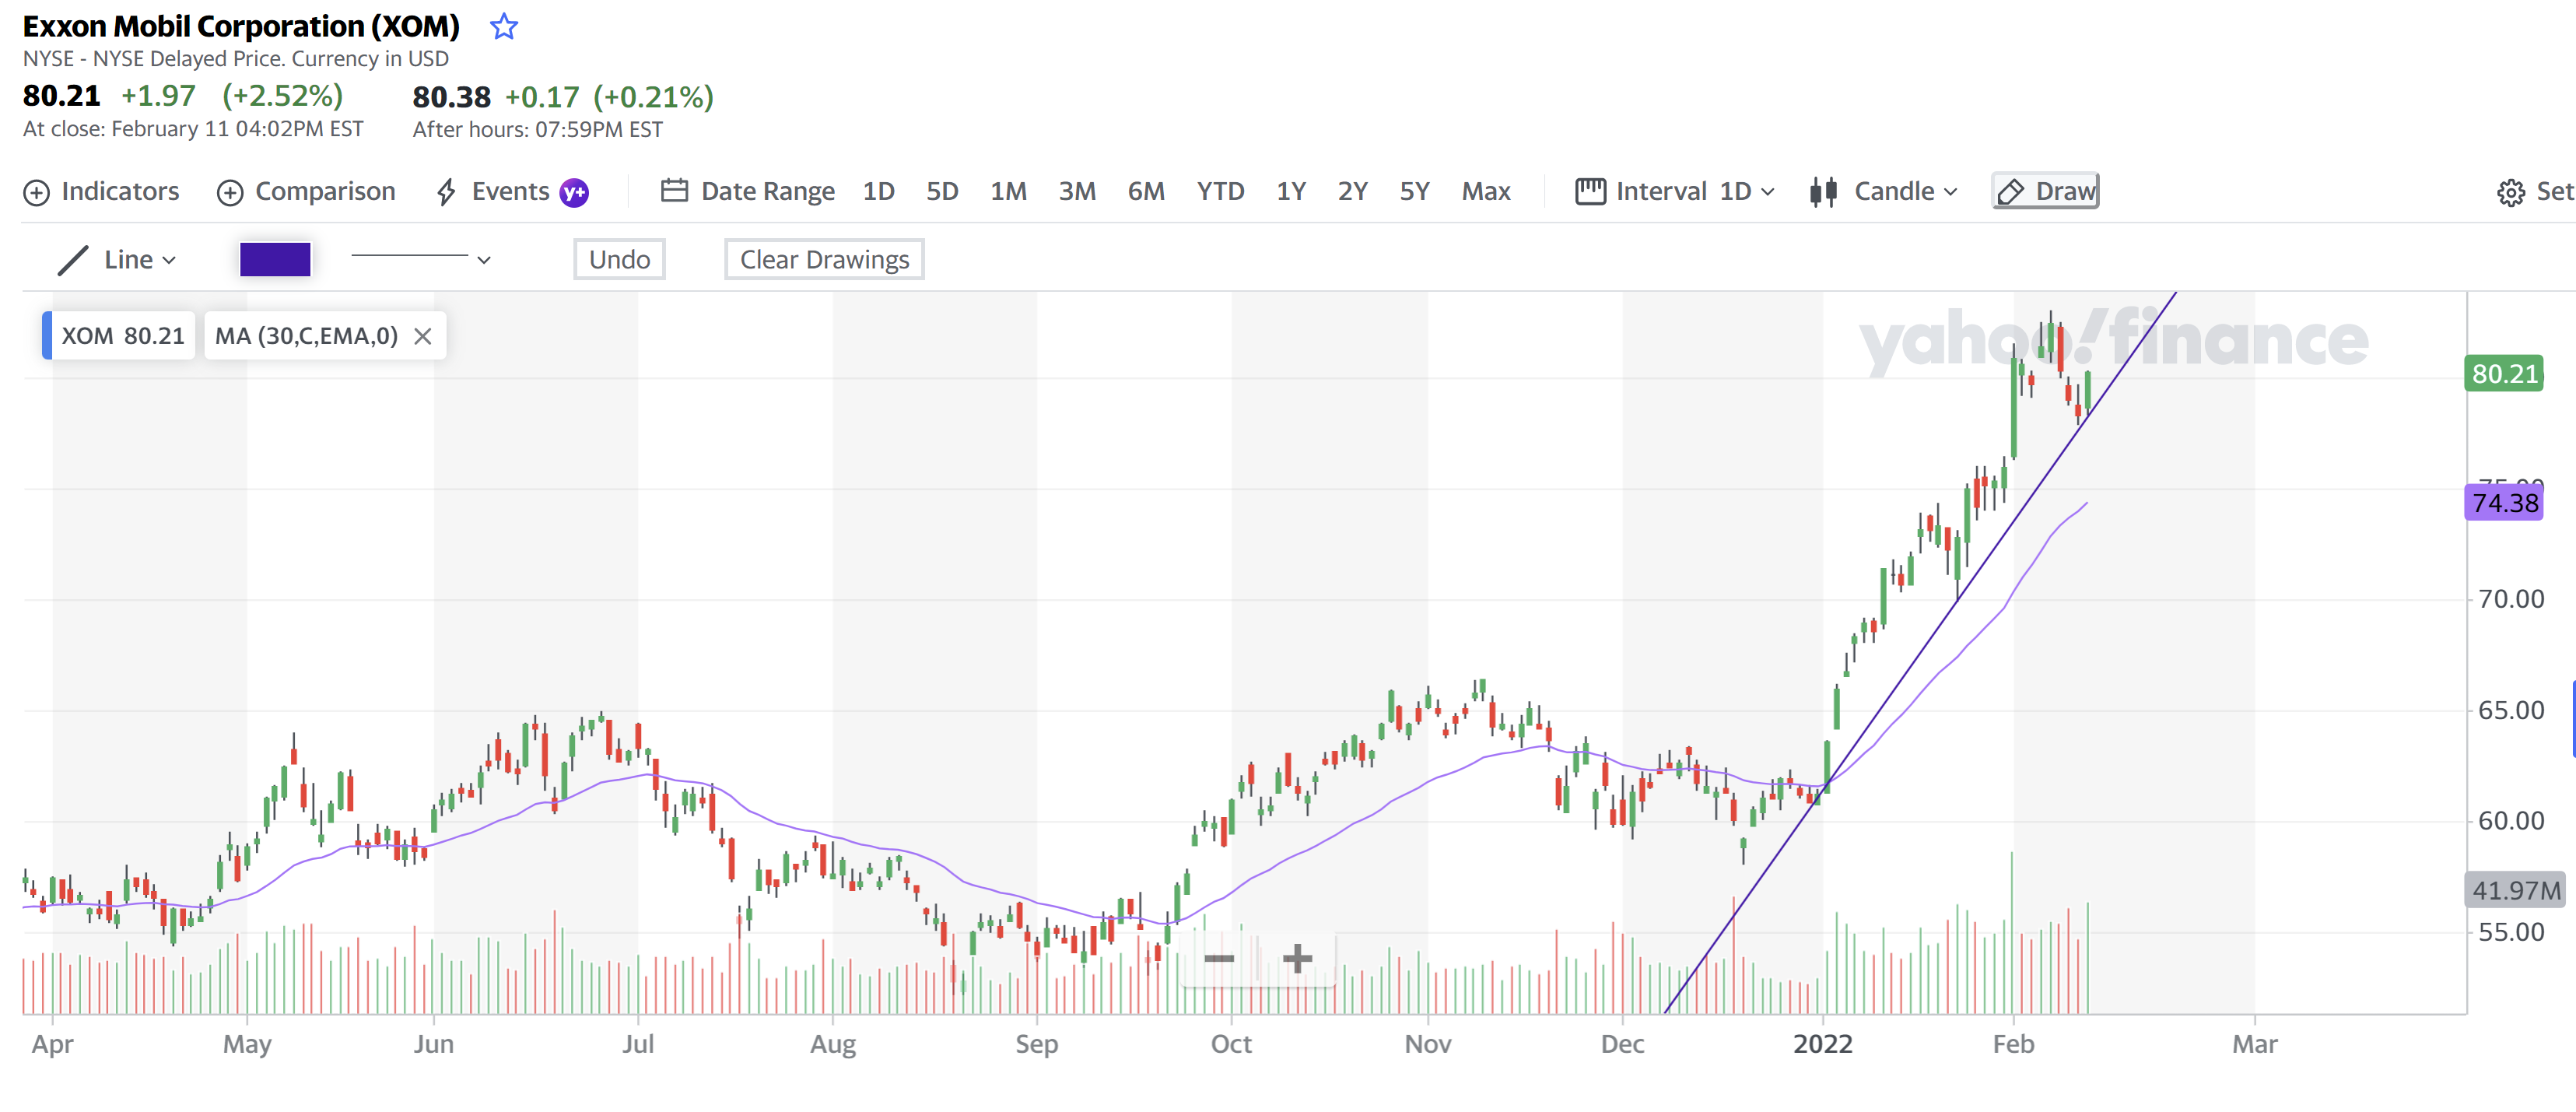Toggle the Draw tool button
This screenshot has width=2576, height=1112.
click(x=2045, y=191)
